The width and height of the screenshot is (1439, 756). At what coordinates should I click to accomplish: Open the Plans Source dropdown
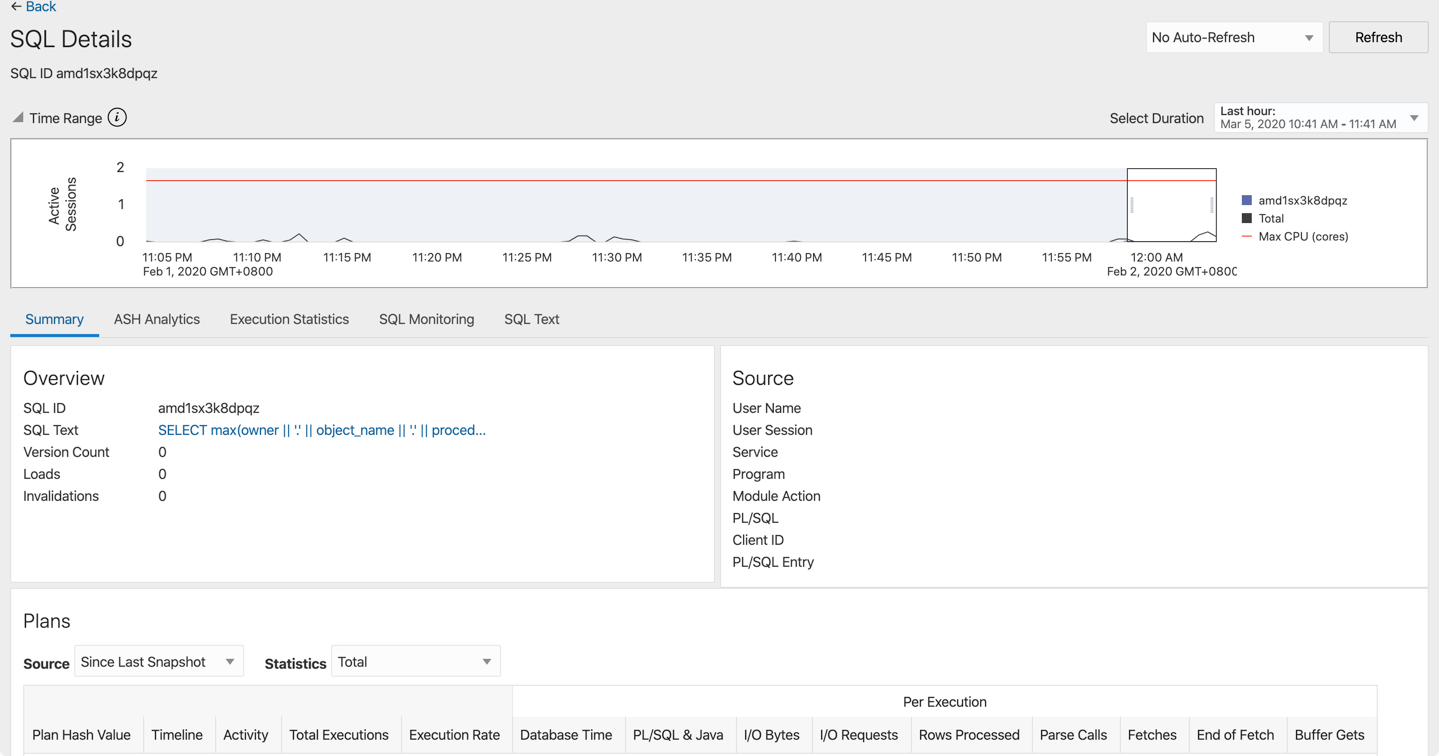tap(158, 661)
